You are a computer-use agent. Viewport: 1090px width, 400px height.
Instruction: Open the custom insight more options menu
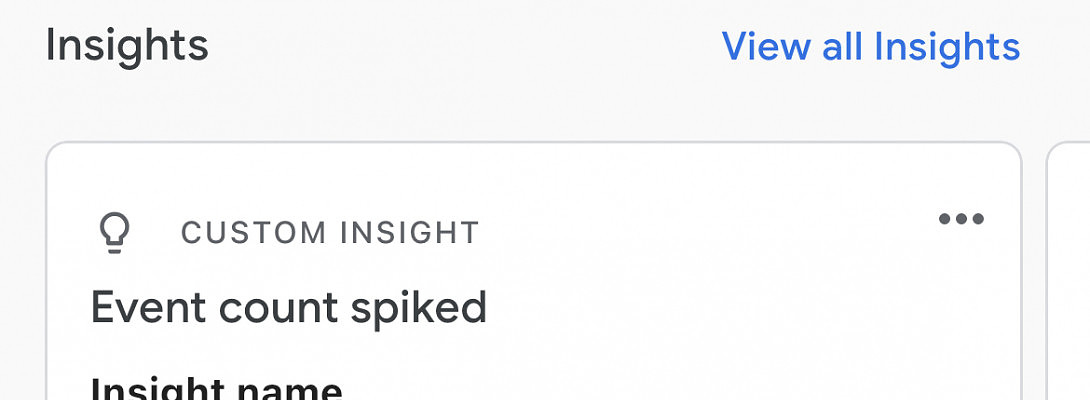961,220
